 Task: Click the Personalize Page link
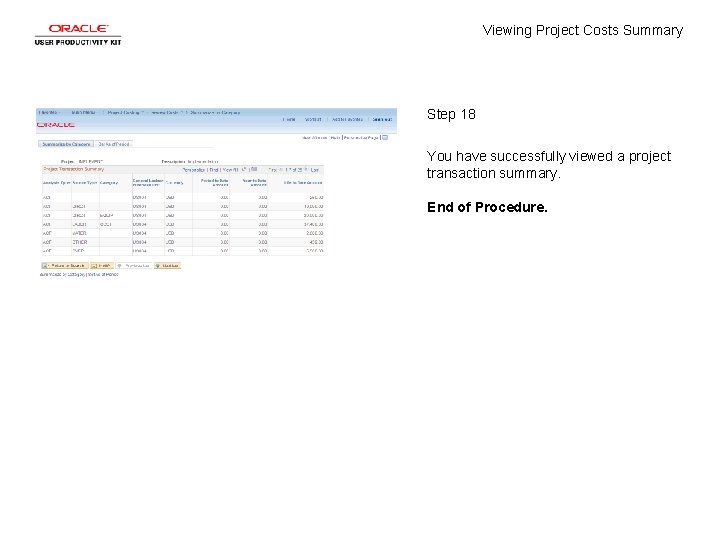tap(361, 138)
